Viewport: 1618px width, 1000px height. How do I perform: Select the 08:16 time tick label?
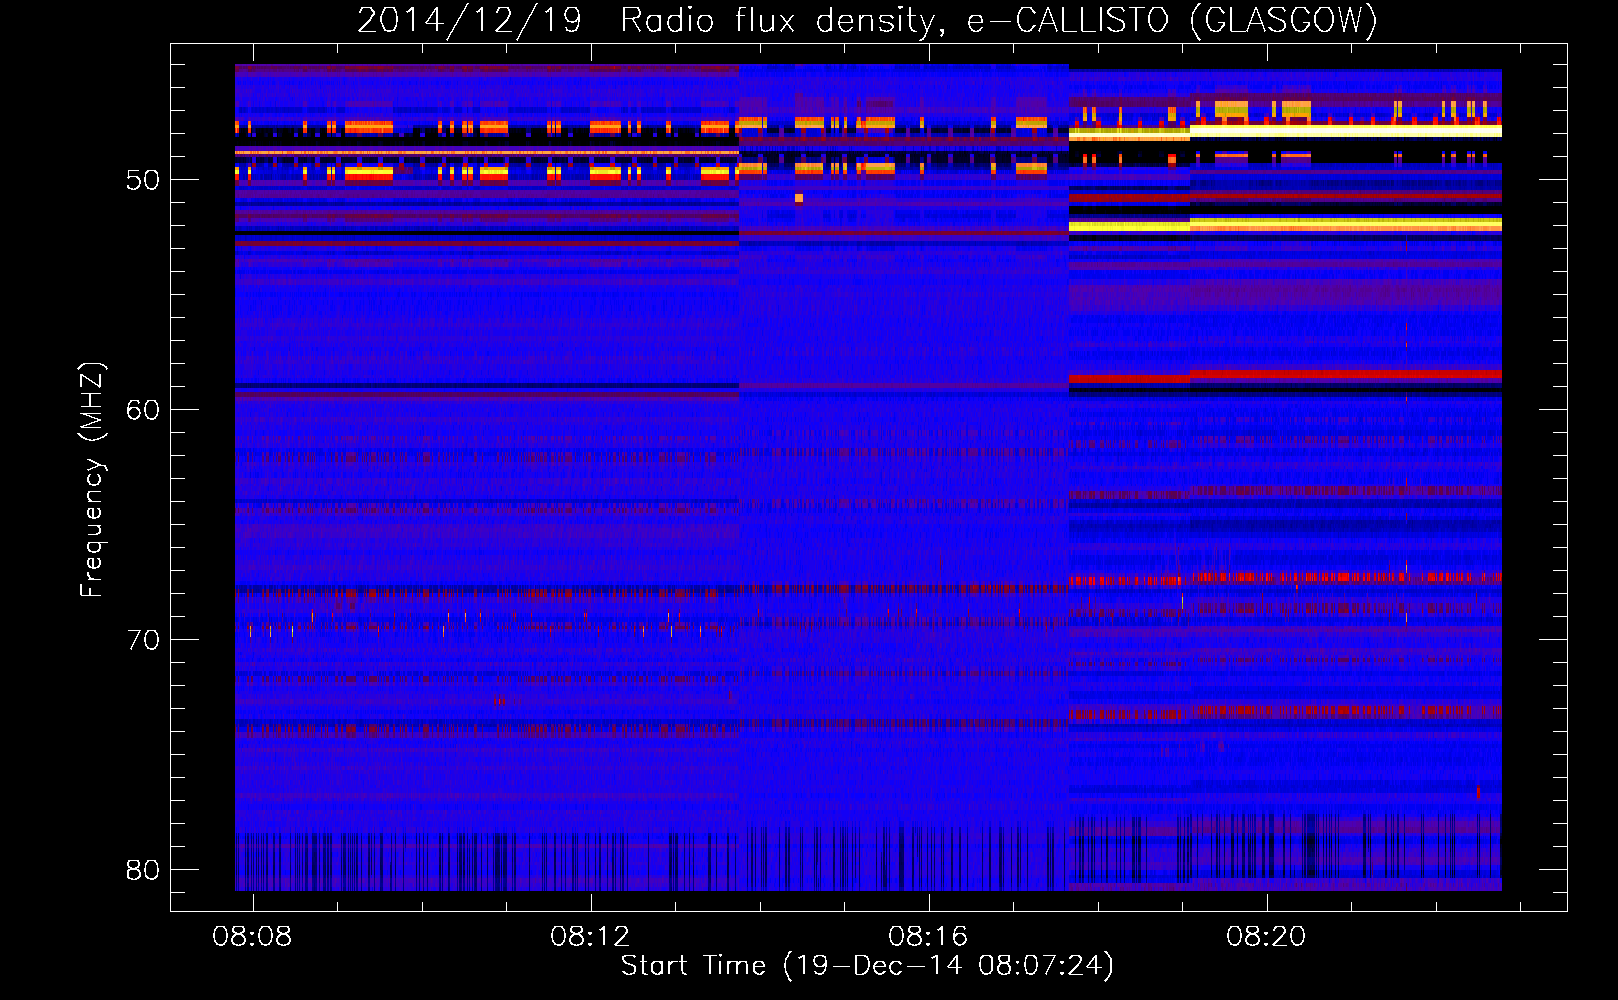(x=928, y=936)
